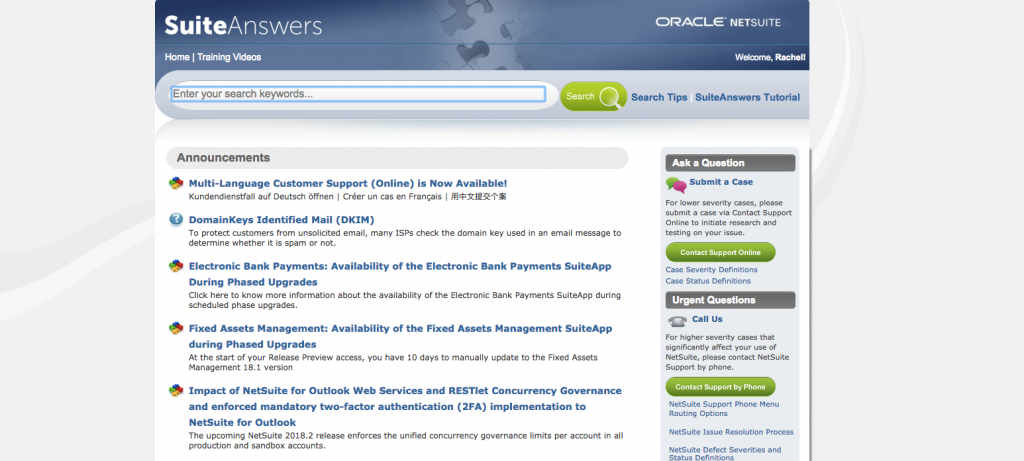The height and width of the screenshot is (461, 1024).
Task: Open the Training Videos menu item
Action: click(229, 57)
